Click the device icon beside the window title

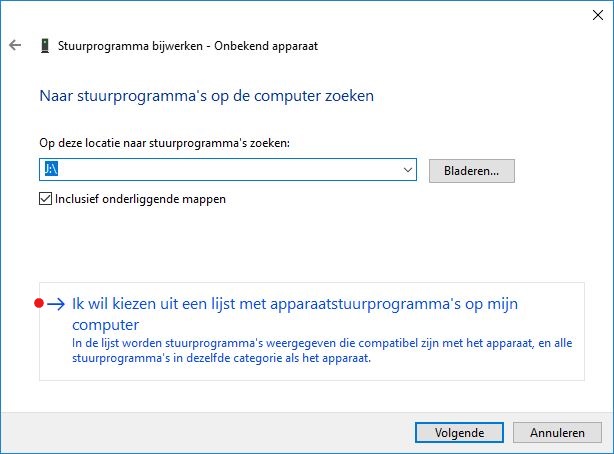coord(45,46)
